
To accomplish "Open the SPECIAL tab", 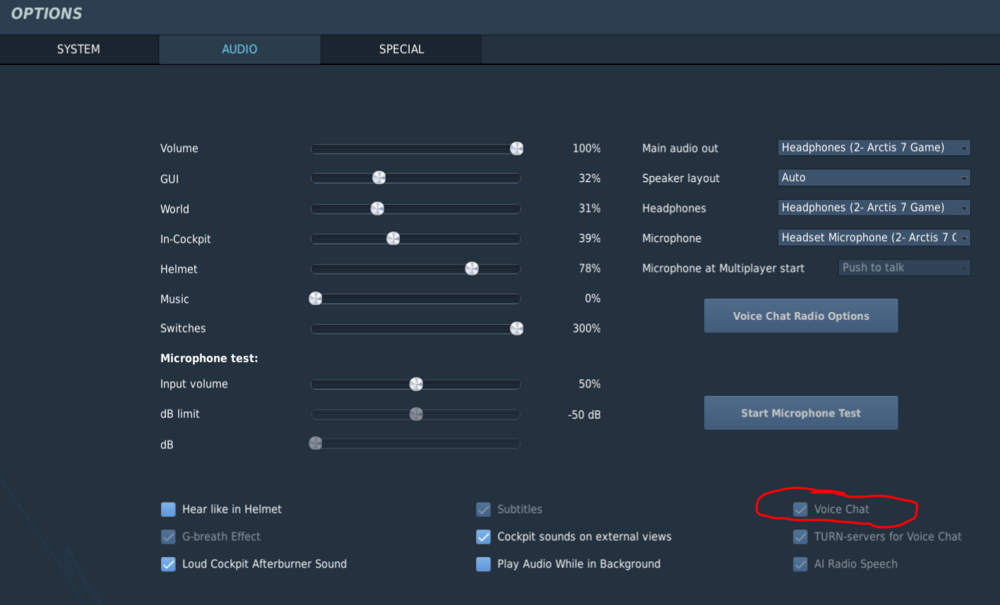I will [x=401, y=49].
